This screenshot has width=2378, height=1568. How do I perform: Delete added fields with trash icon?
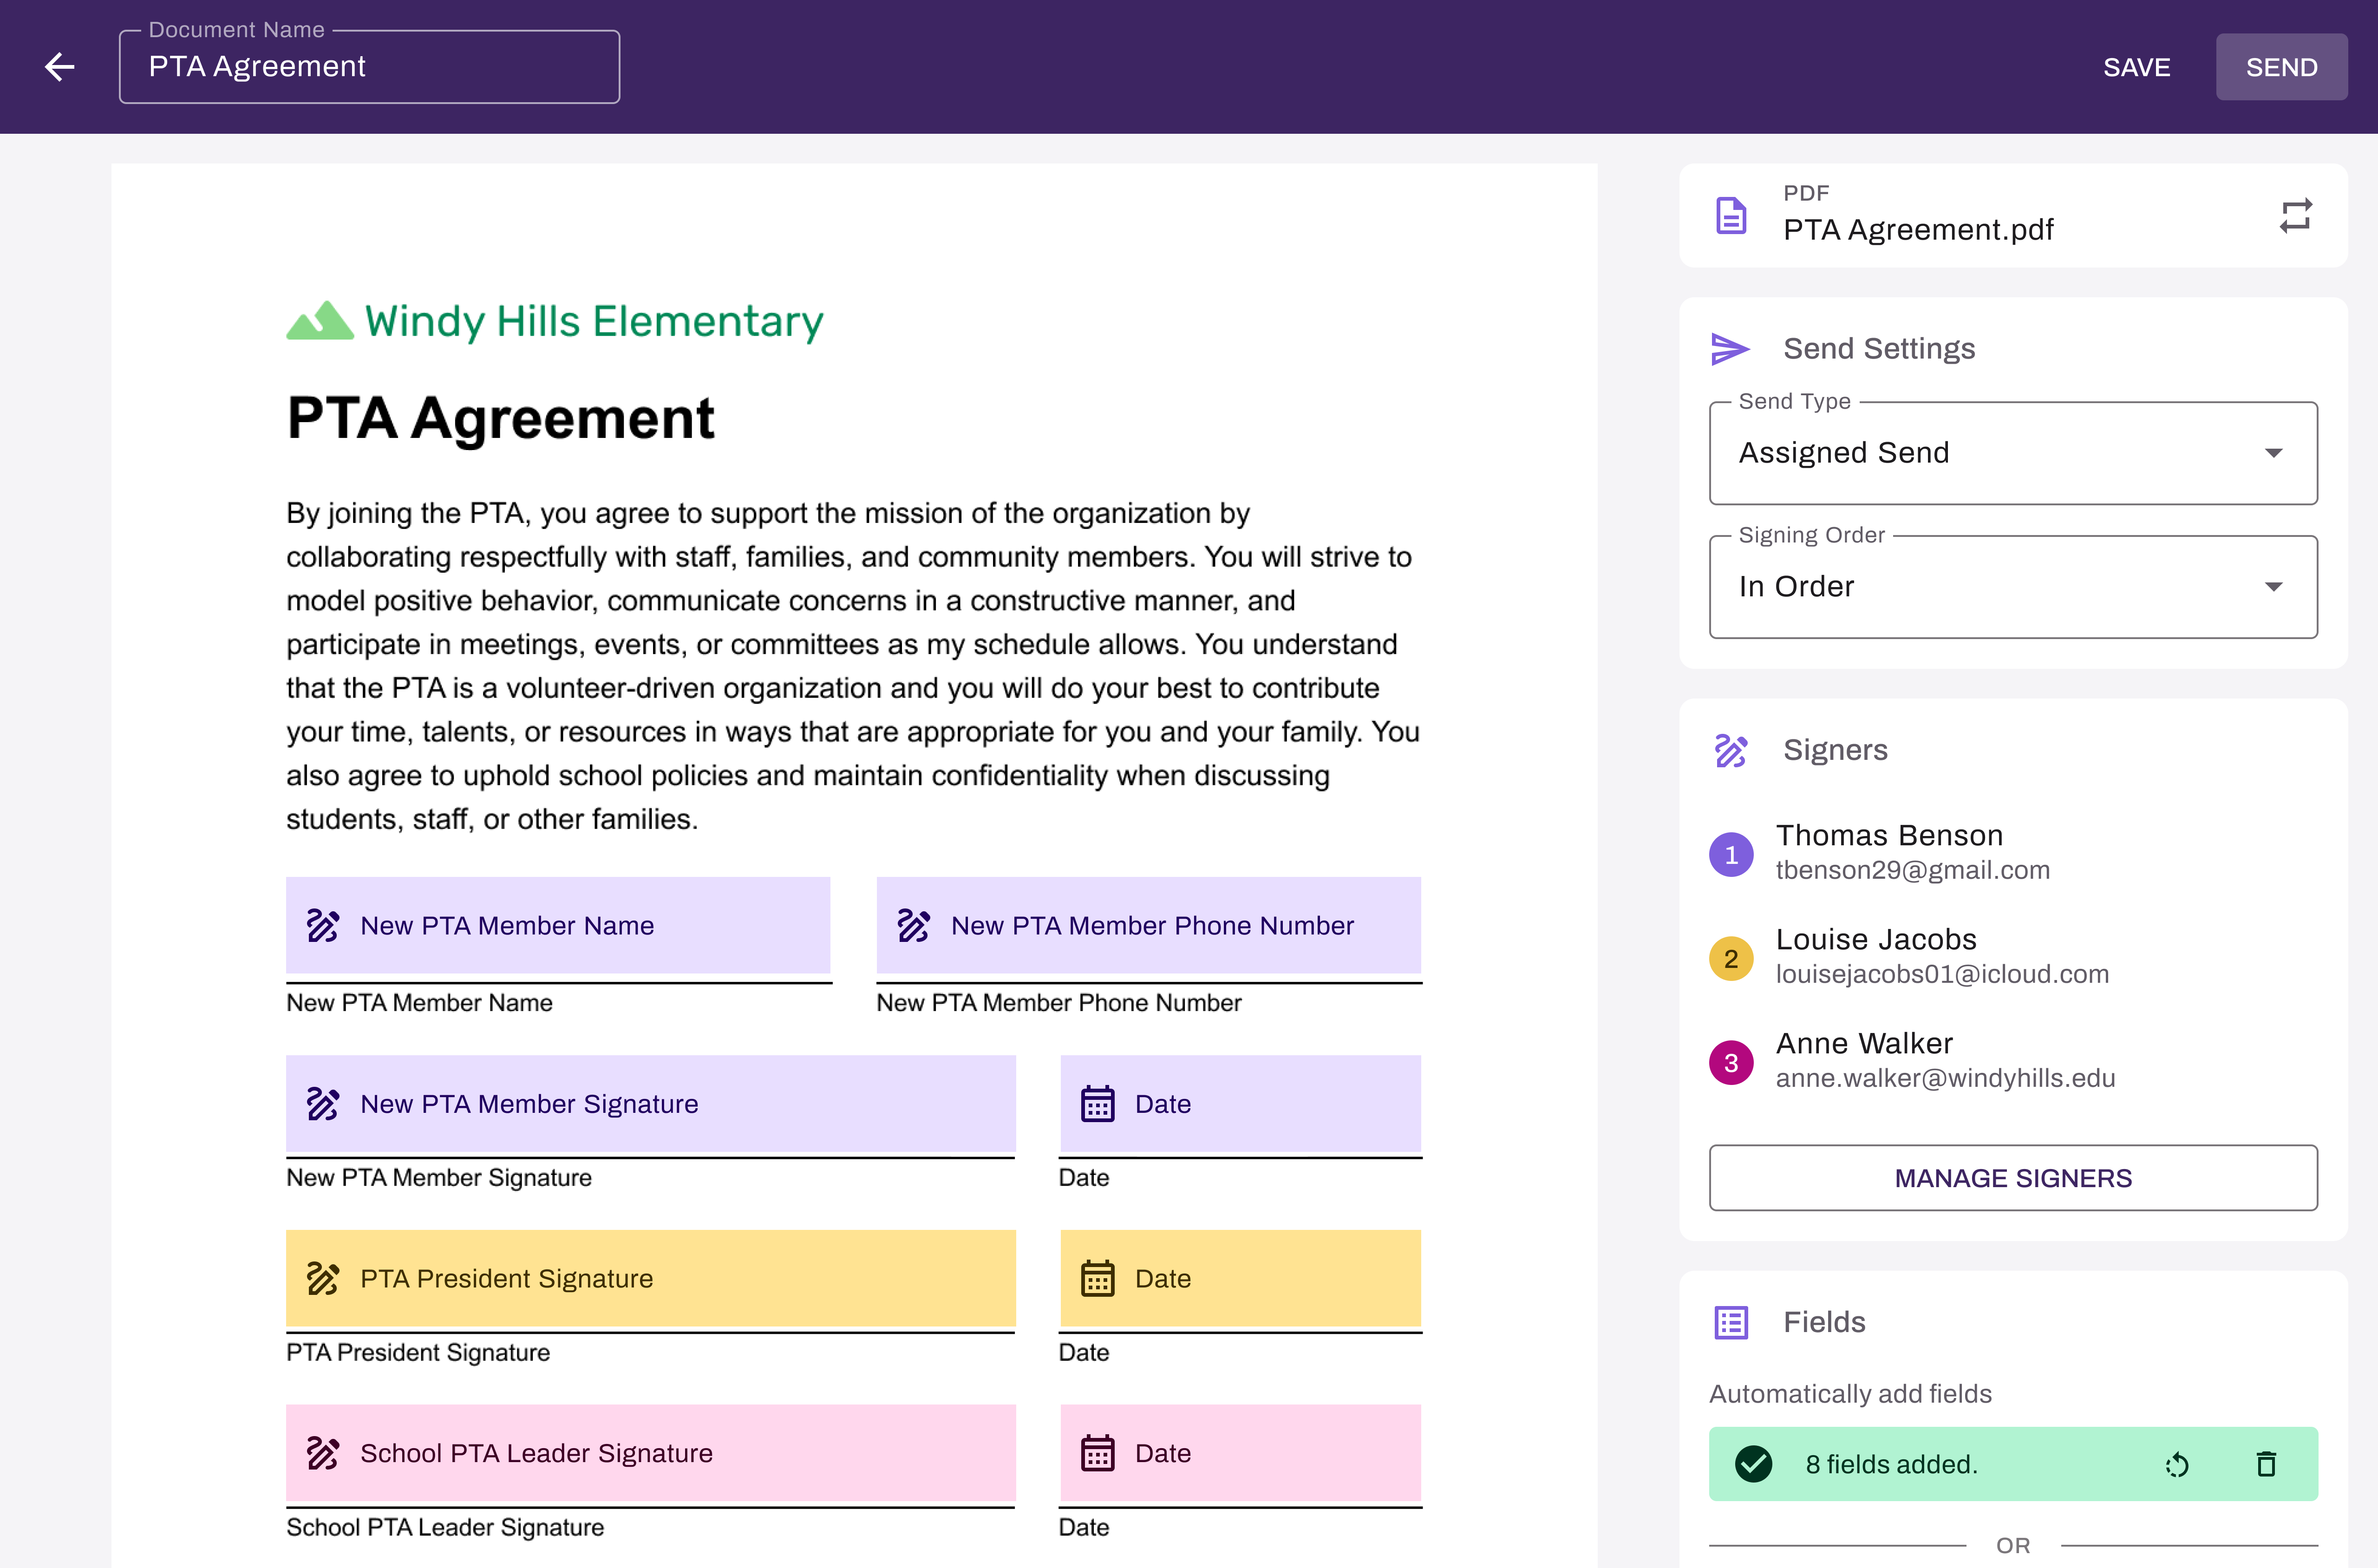(x=2267, y=1465)
